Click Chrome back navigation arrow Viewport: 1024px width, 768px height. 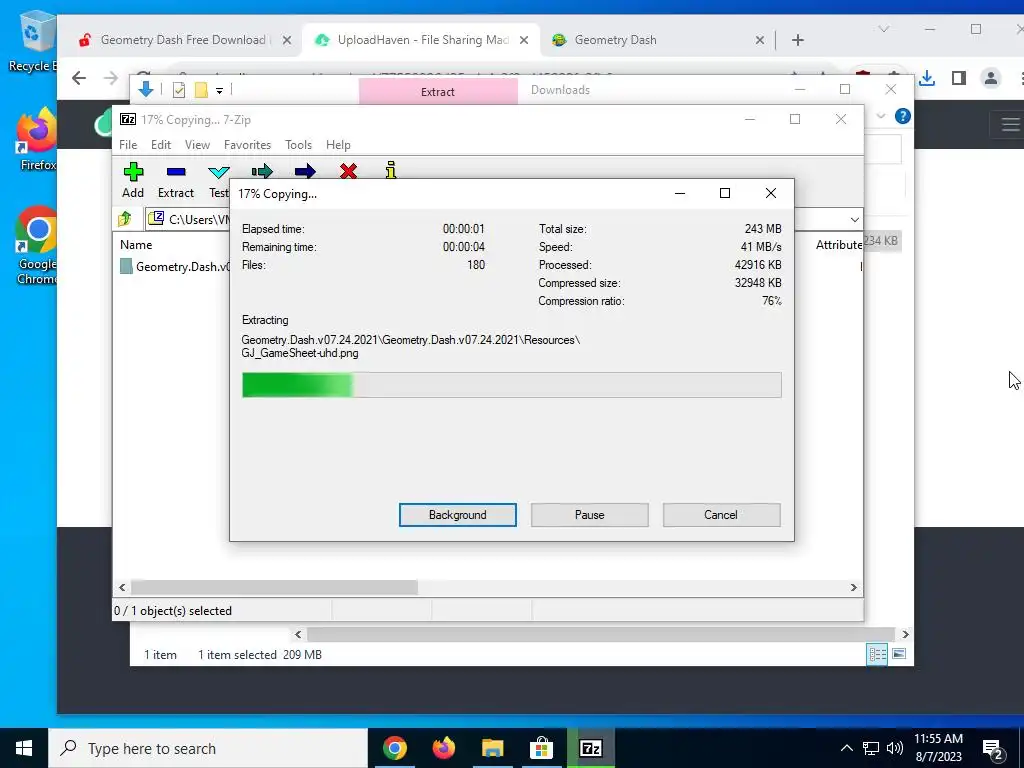[79, 78]
